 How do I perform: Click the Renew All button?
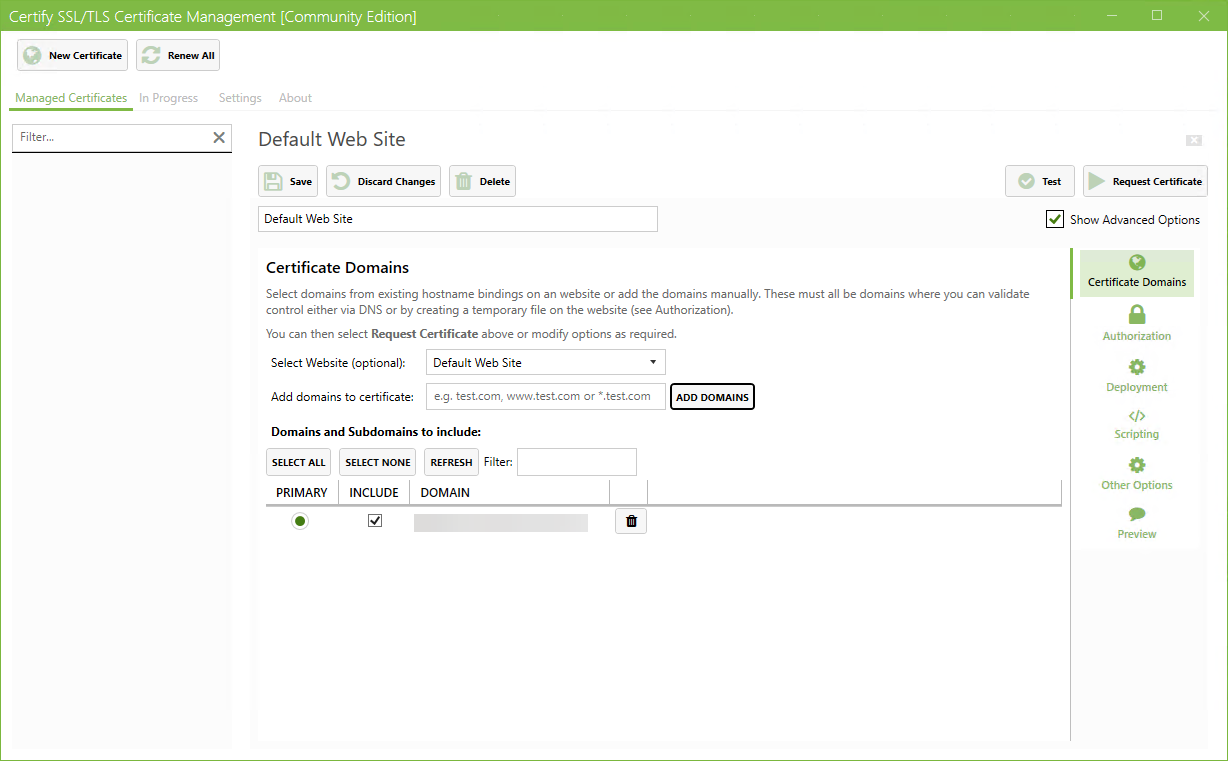[x=178, y=56]
